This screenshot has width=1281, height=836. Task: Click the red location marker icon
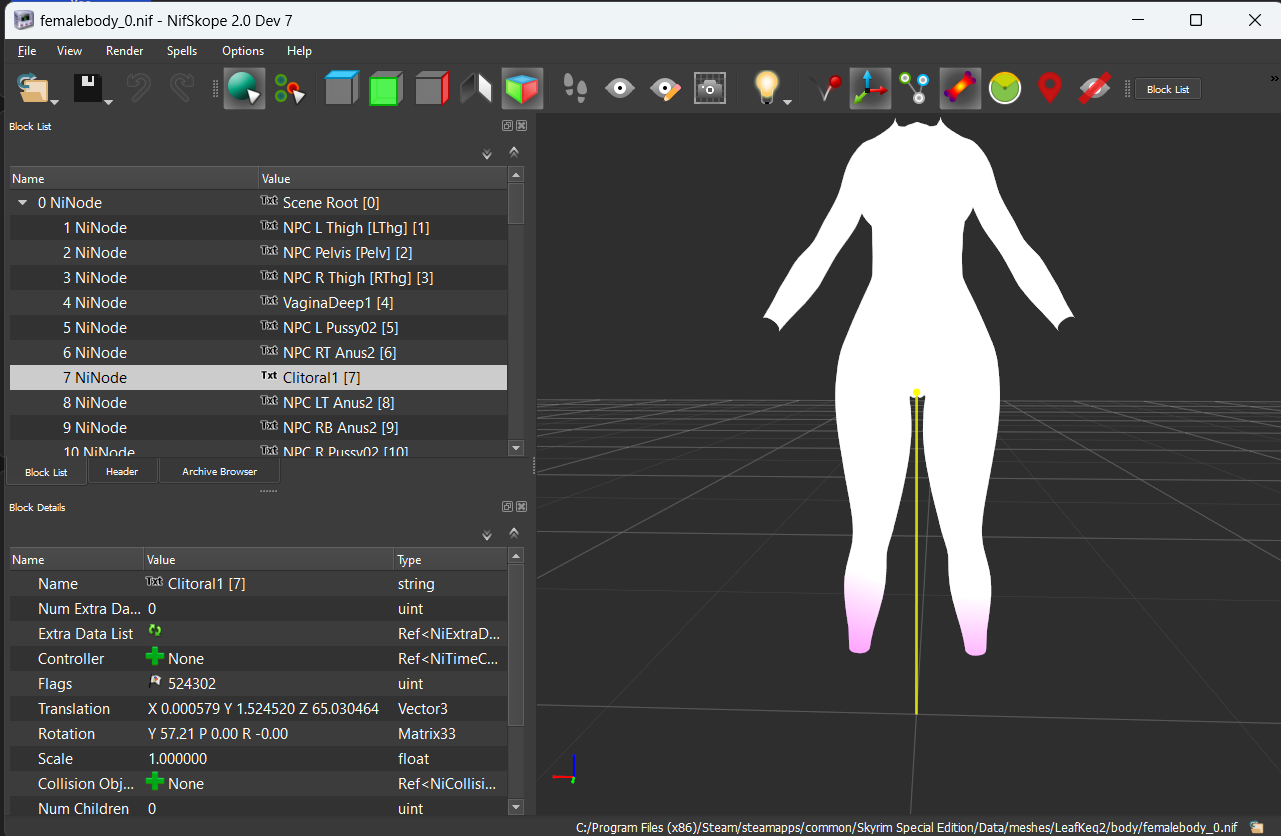coord(1049,89)
